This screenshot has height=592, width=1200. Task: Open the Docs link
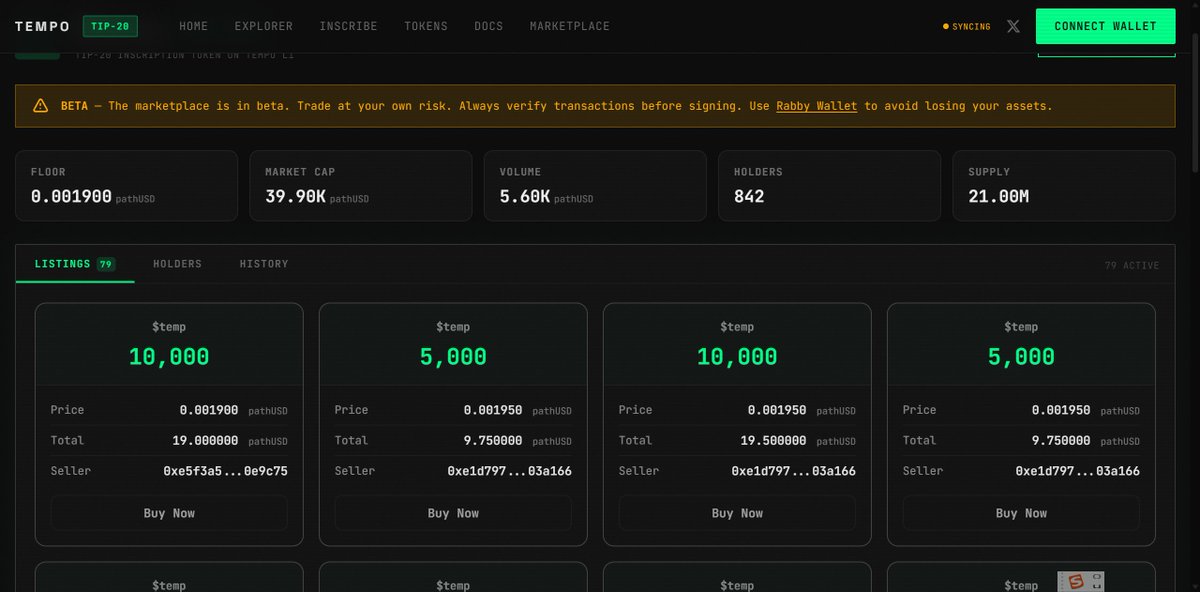tap(489, 26)
